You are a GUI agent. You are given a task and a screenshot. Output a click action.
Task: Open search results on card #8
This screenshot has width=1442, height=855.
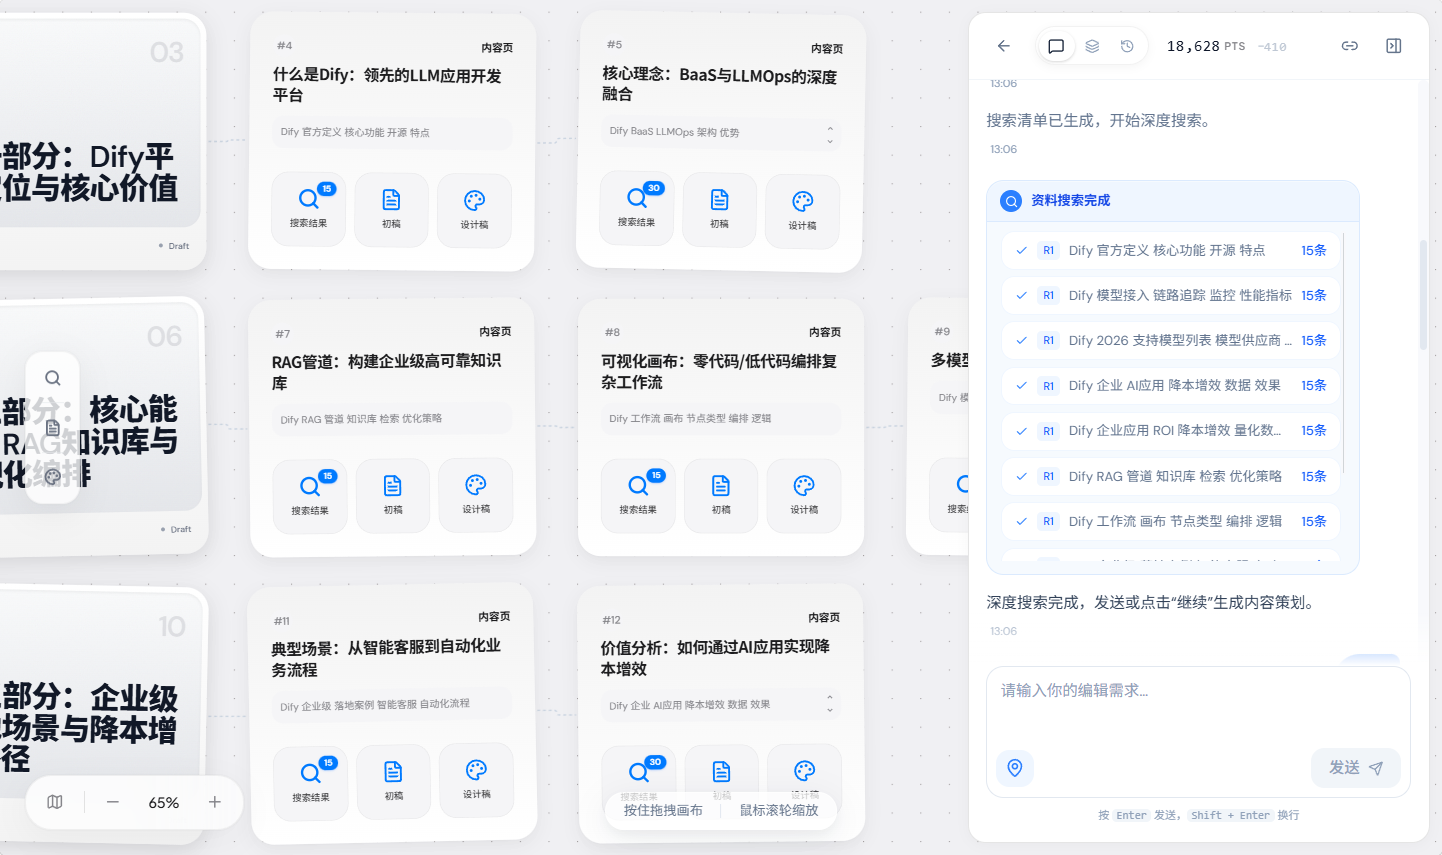tap(638, 496)
